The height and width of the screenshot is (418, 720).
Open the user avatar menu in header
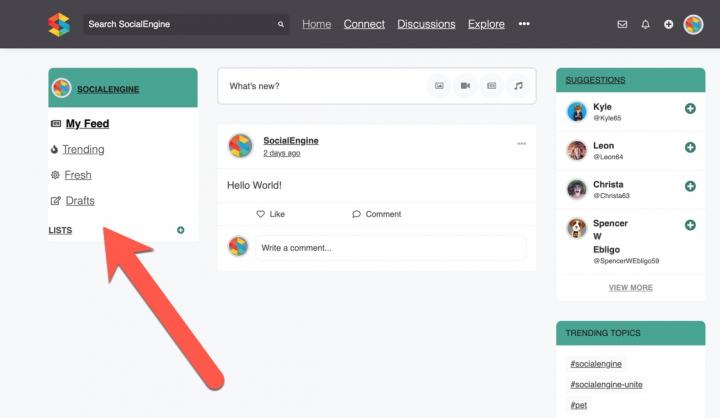[x=693, y=24]
